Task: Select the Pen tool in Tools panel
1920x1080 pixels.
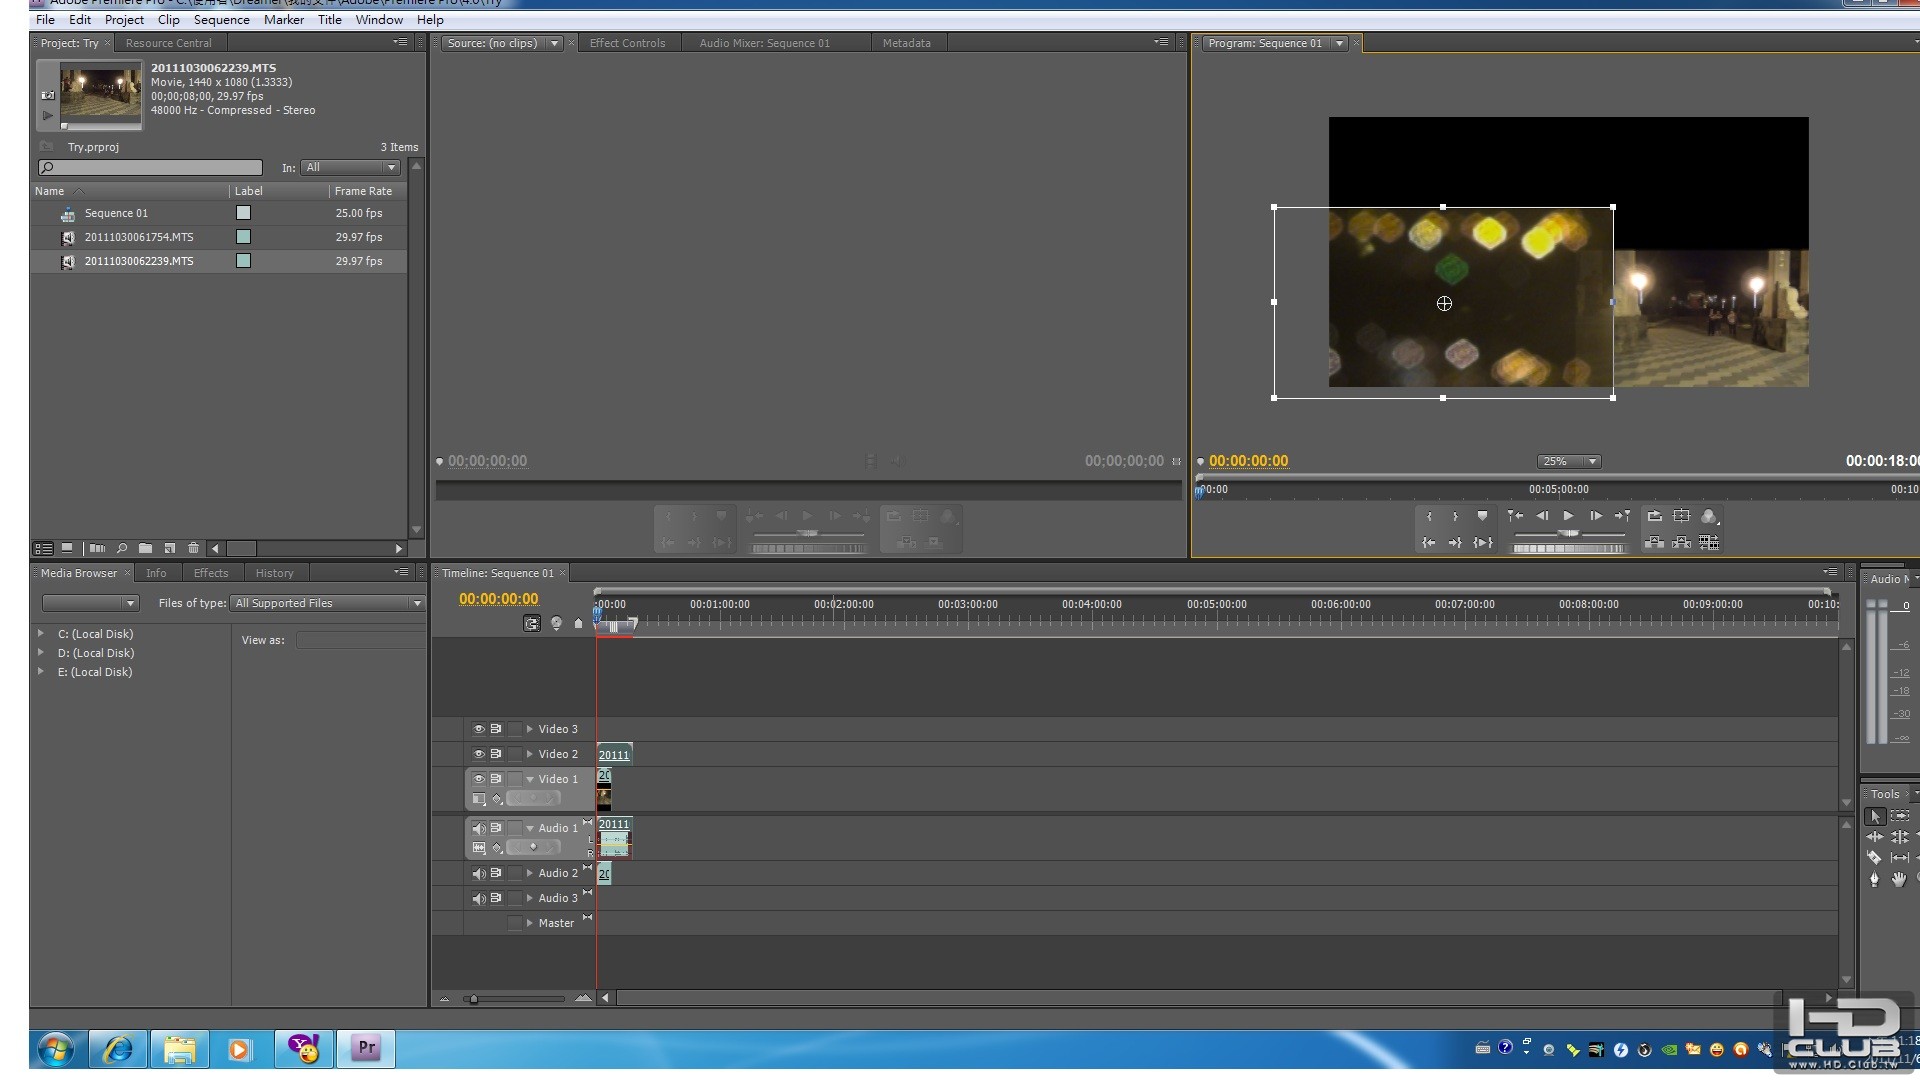Action: (1874, 880)
